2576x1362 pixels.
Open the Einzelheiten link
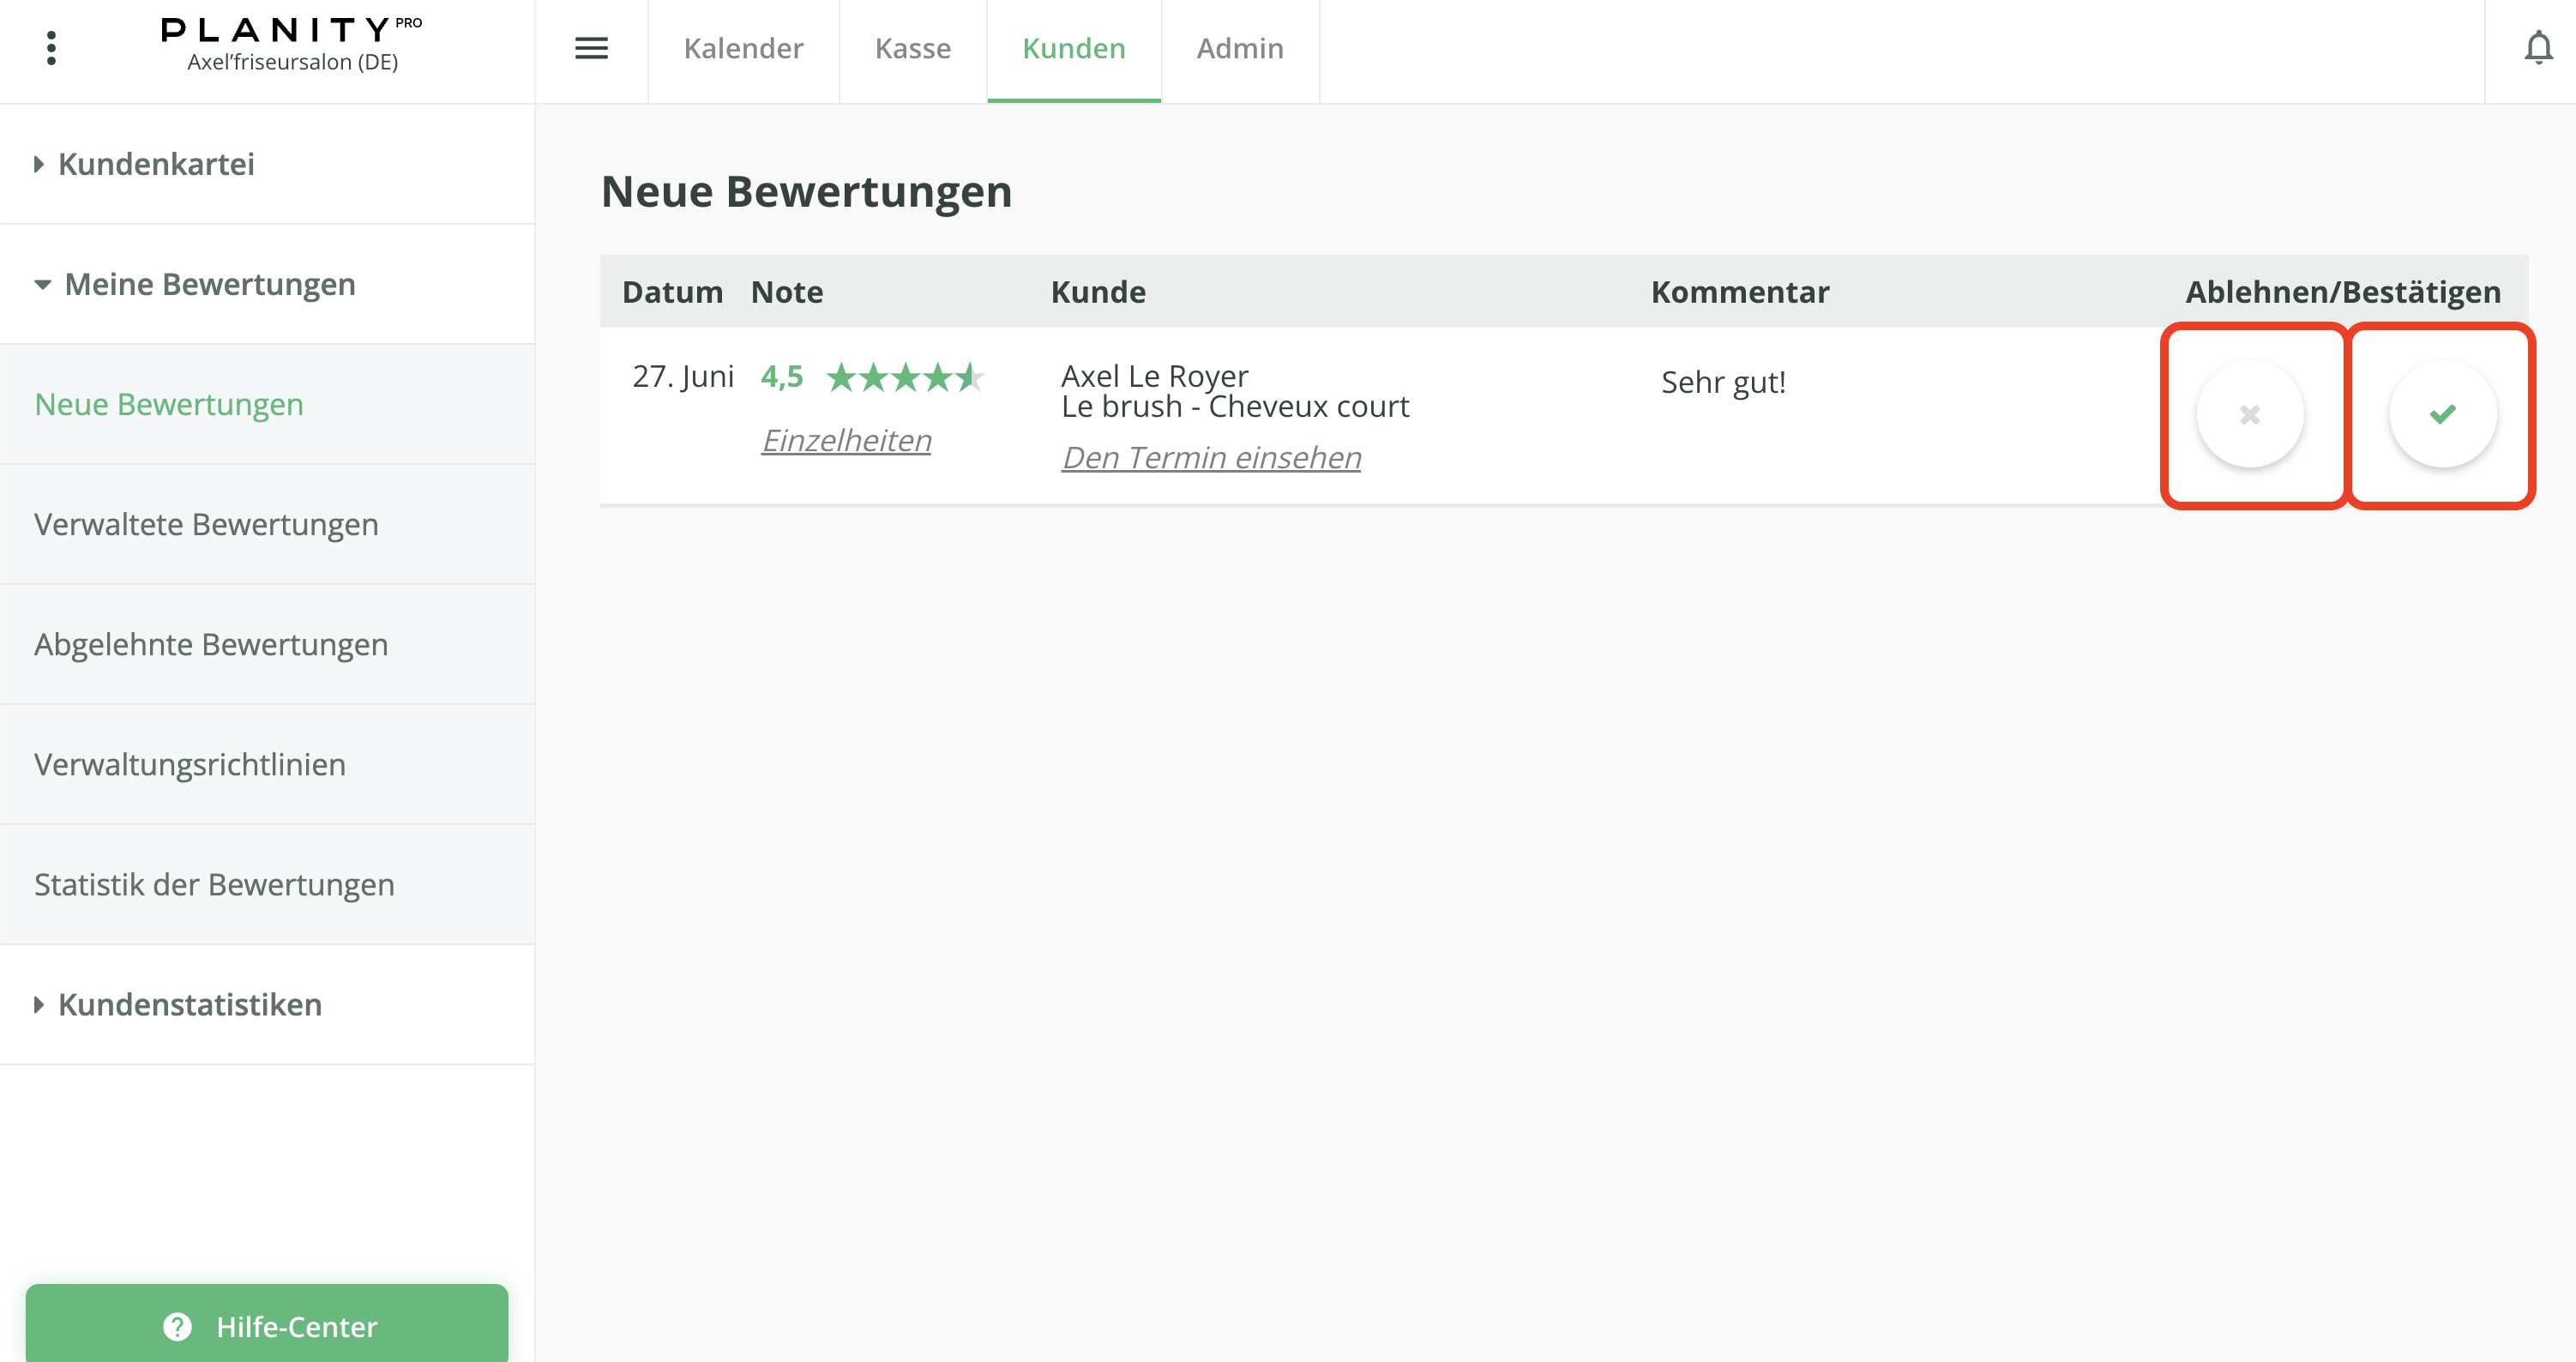coord(846,440)
